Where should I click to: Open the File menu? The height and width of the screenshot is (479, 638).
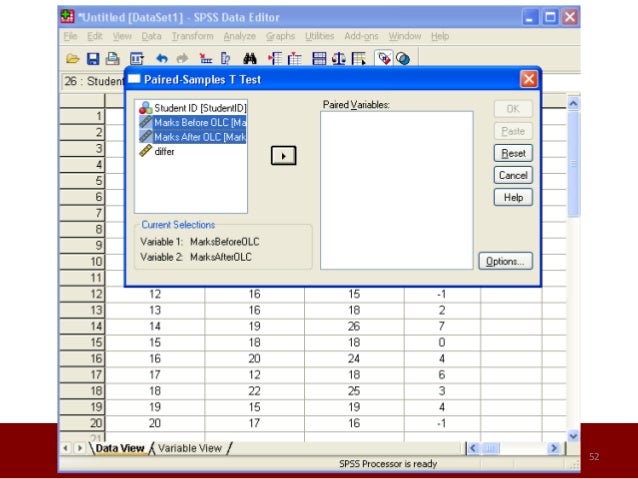coord(70,36)
